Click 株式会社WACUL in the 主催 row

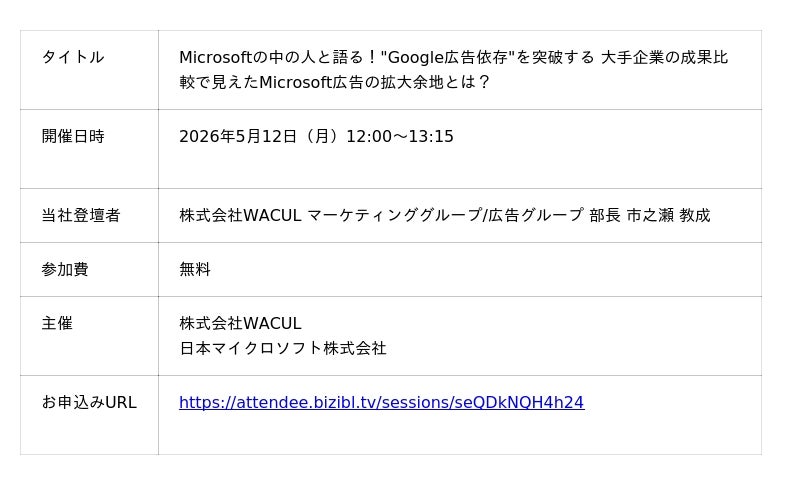pyautogui.click(x=240, y=323)
